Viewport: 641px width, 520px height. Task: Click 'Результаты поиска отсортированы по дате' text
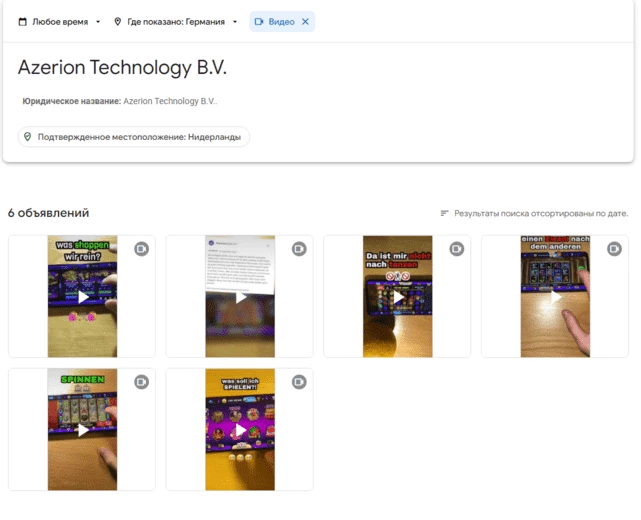[541, 213]
